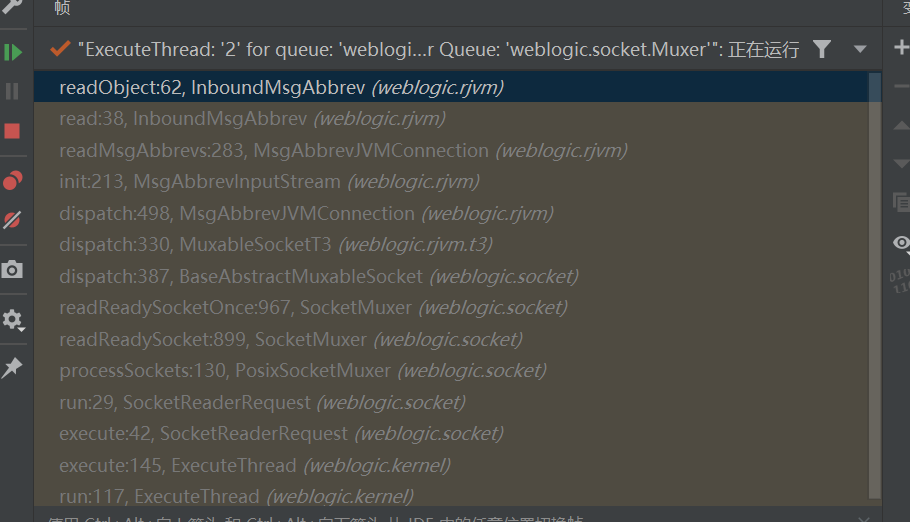The image size is (910, 522).
Task: Open the thread selector dropdown arrow
Action: (860, 49)
